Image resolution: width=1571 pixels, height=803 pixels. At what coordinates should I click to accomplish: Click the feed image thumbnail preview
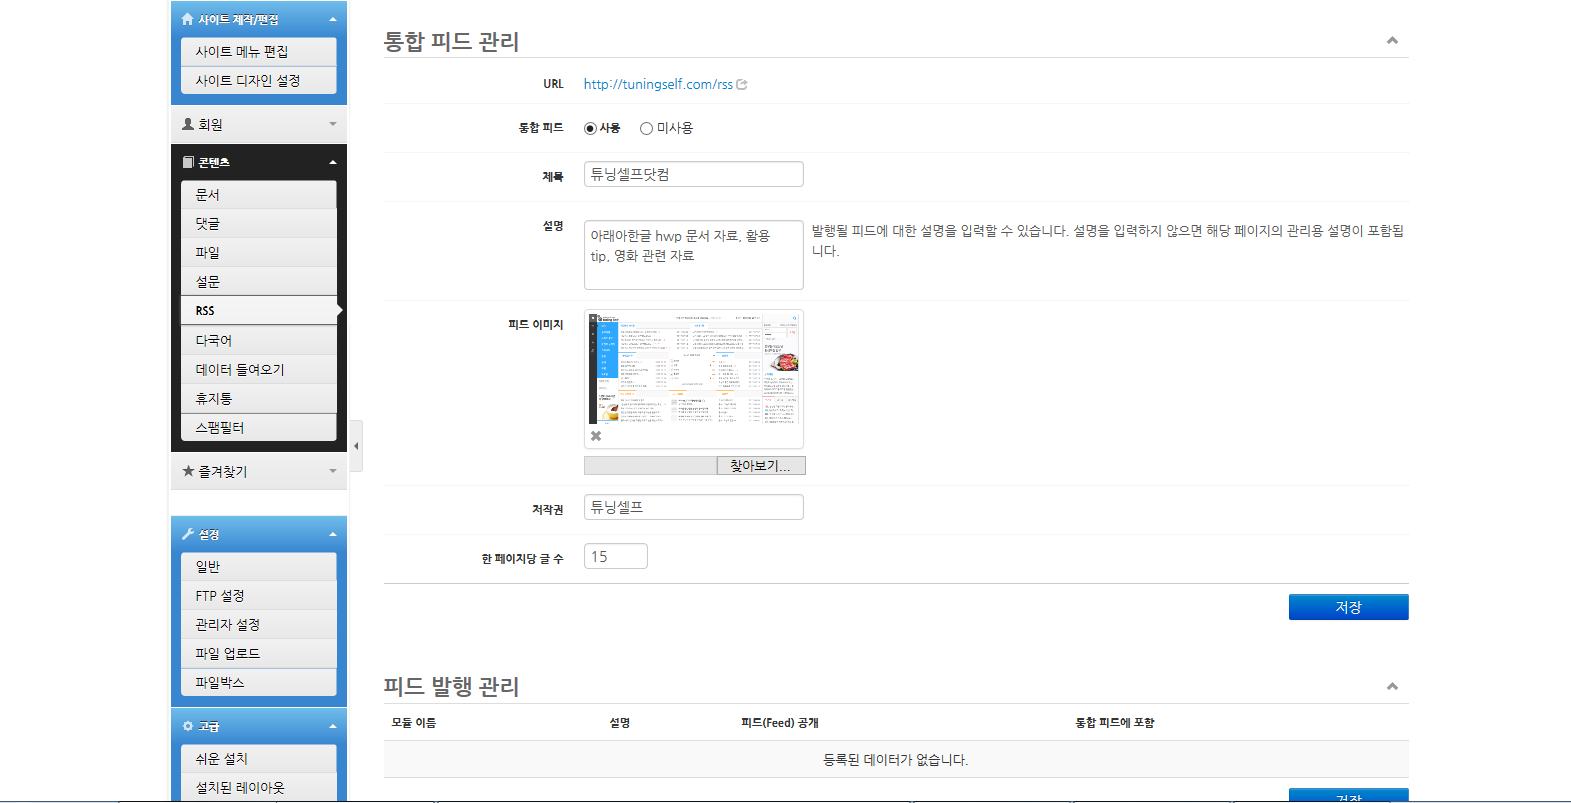[693, 369]
